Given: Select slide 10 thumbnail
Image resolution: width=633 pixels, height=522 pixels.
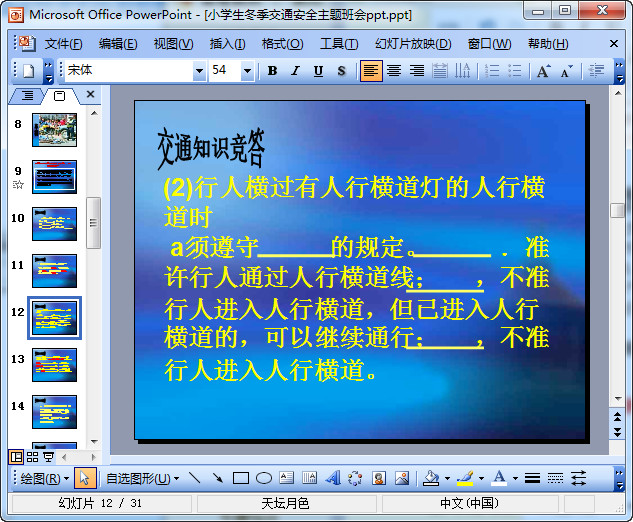Looking at the screenshot, I should (54, 223).
